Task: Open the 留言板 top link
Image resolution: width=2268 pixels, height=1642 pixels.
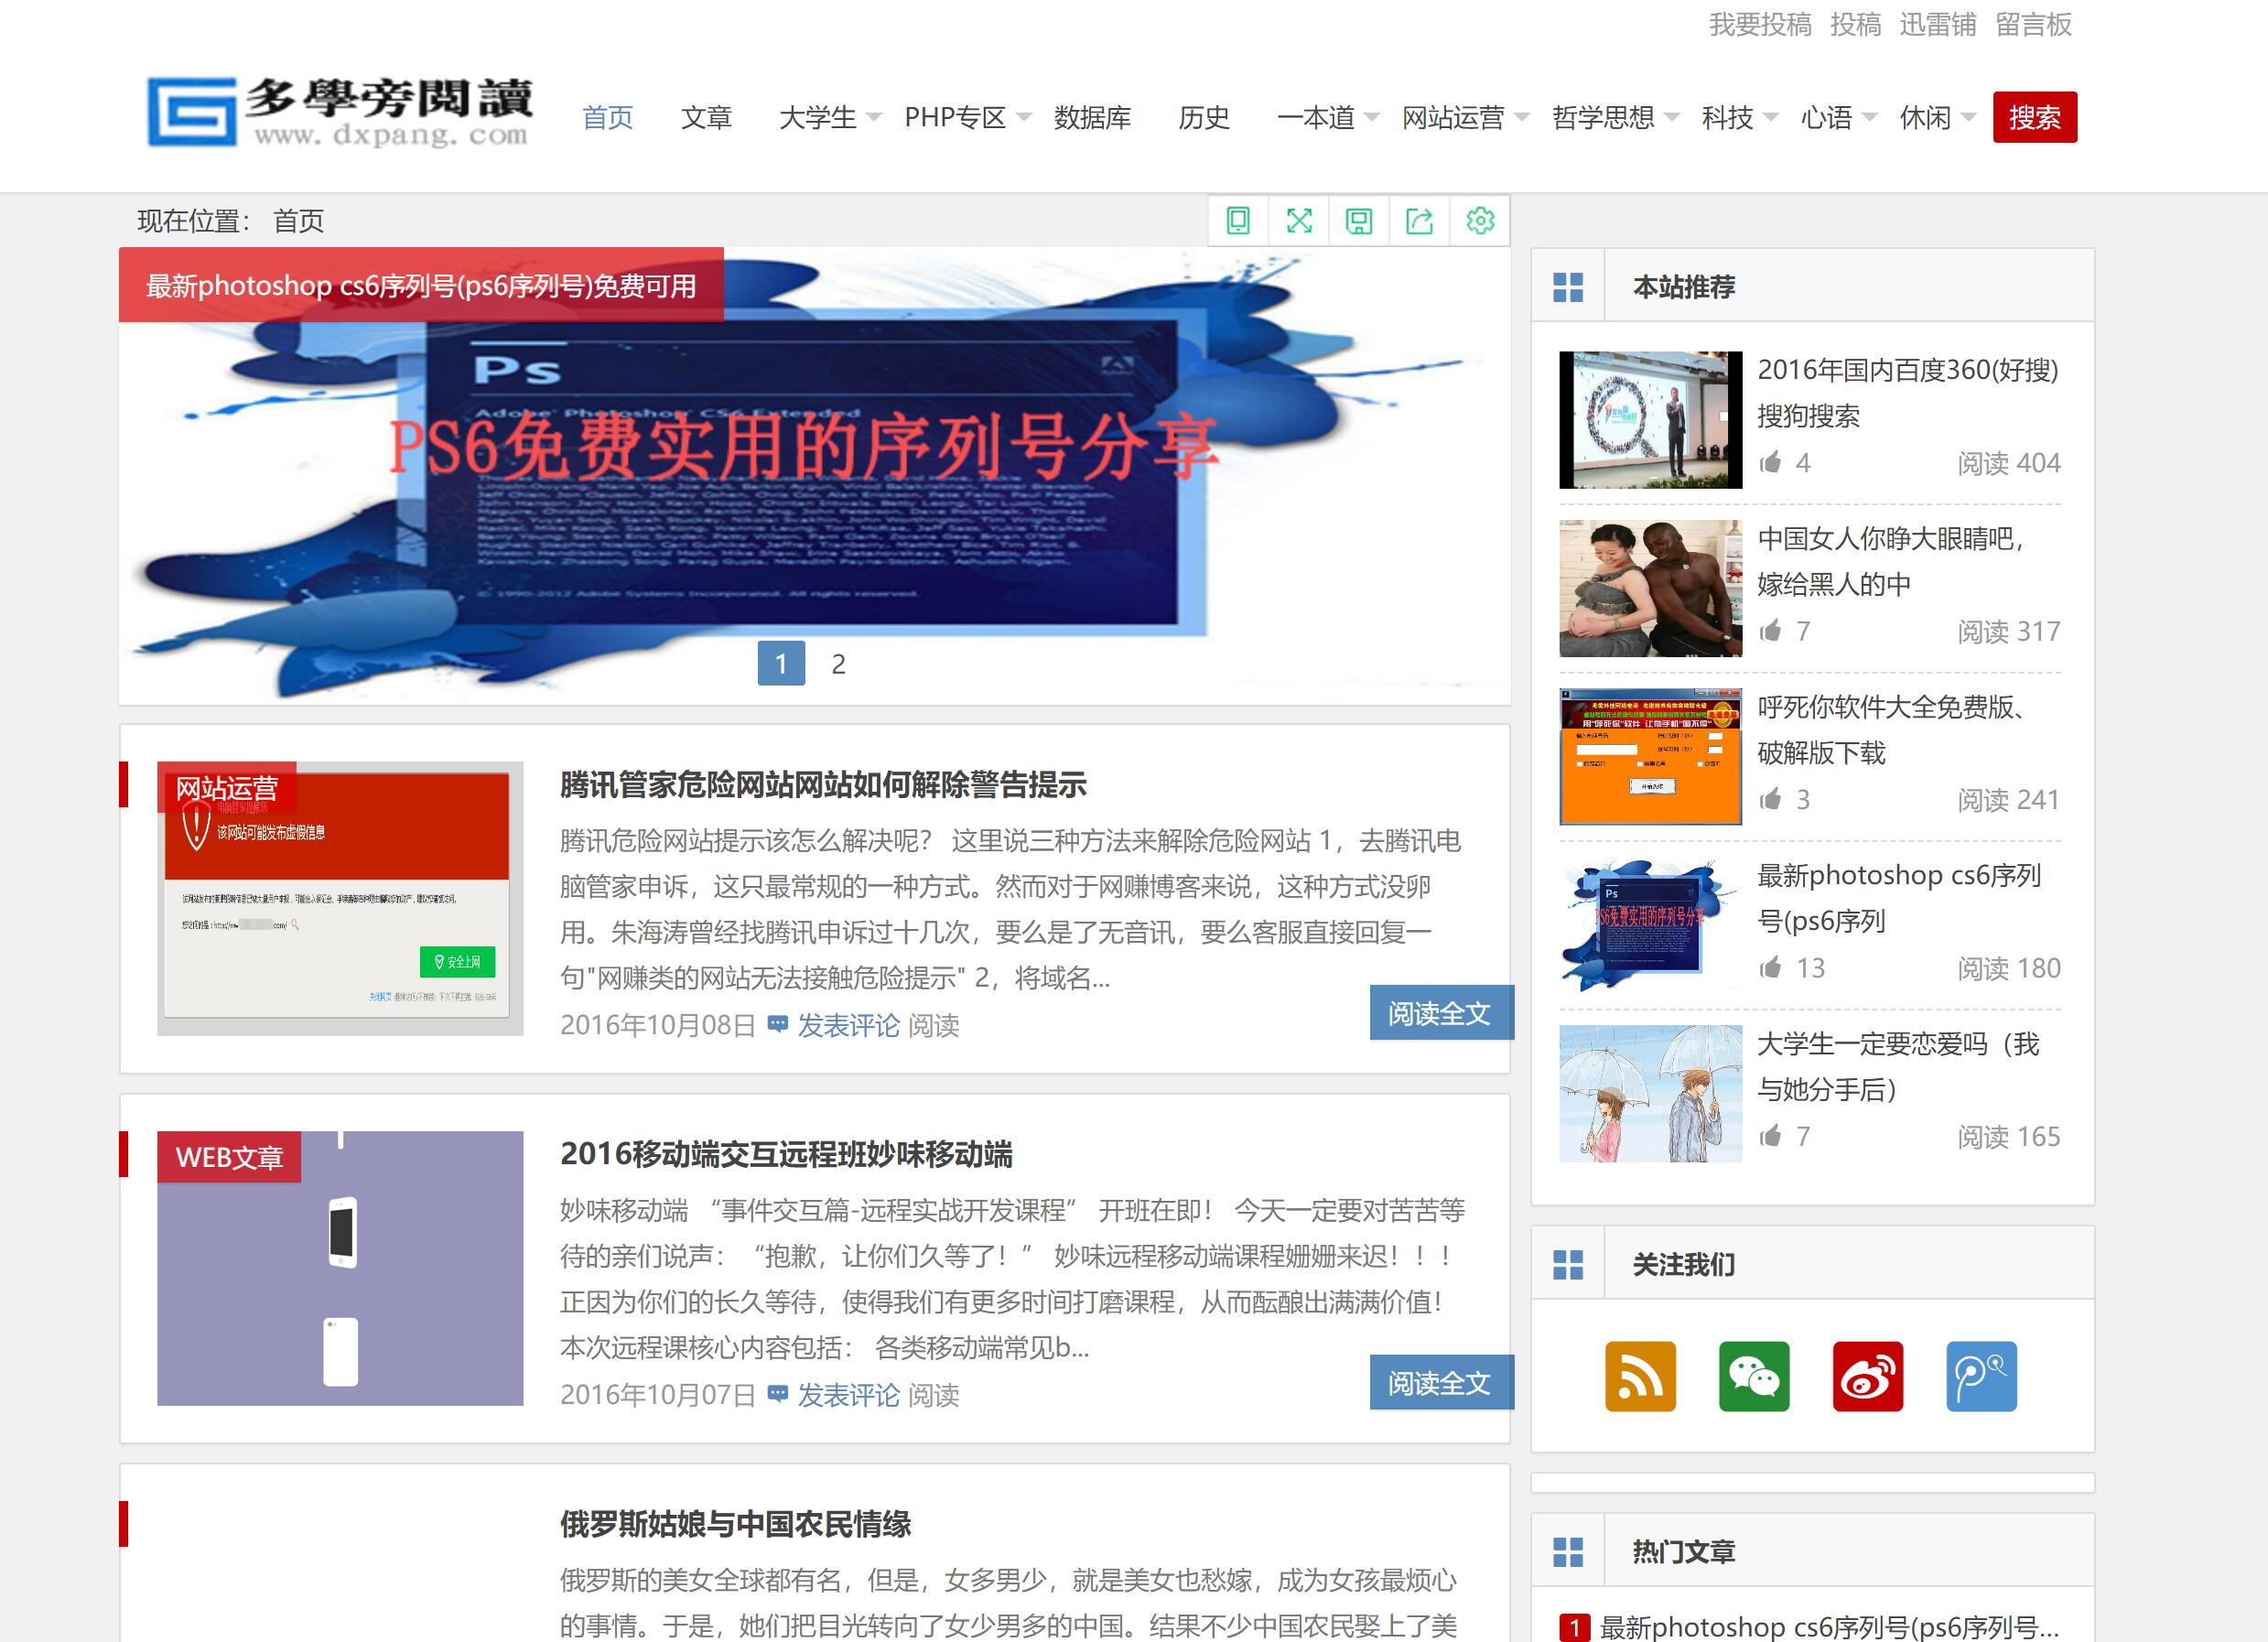Action: tap(2034, 24)
